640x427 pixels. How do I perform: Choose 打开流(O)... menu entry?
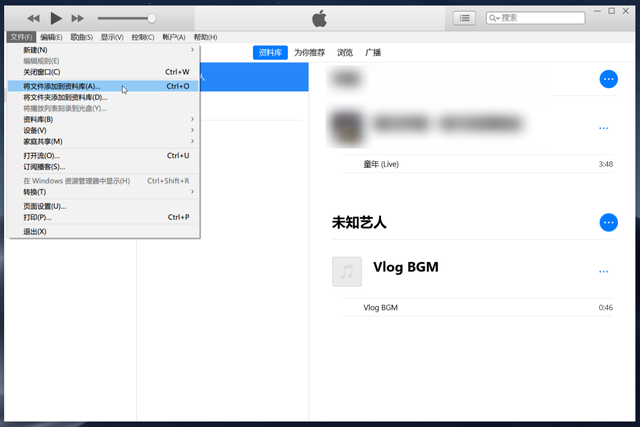click(x=103, y=156)
